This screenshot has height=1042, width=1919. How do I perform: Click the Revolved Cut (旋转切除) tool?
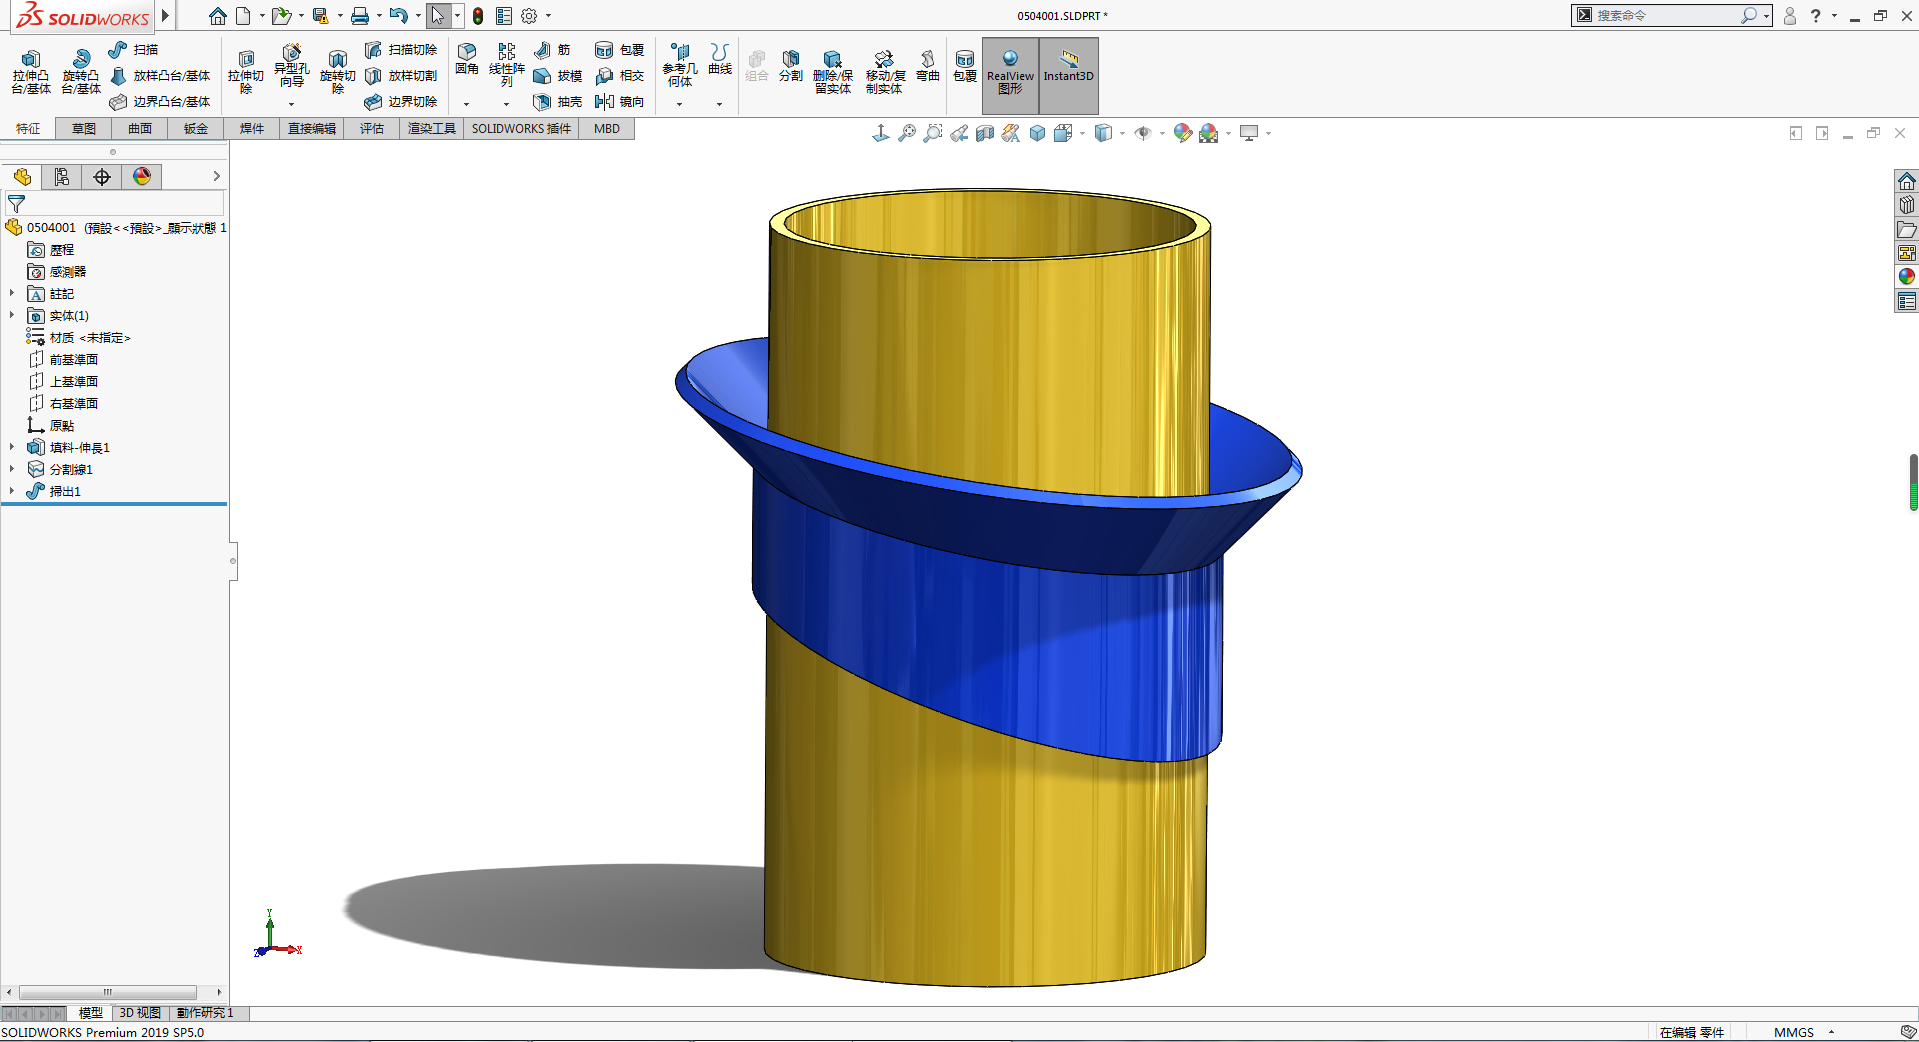[337, 71]
